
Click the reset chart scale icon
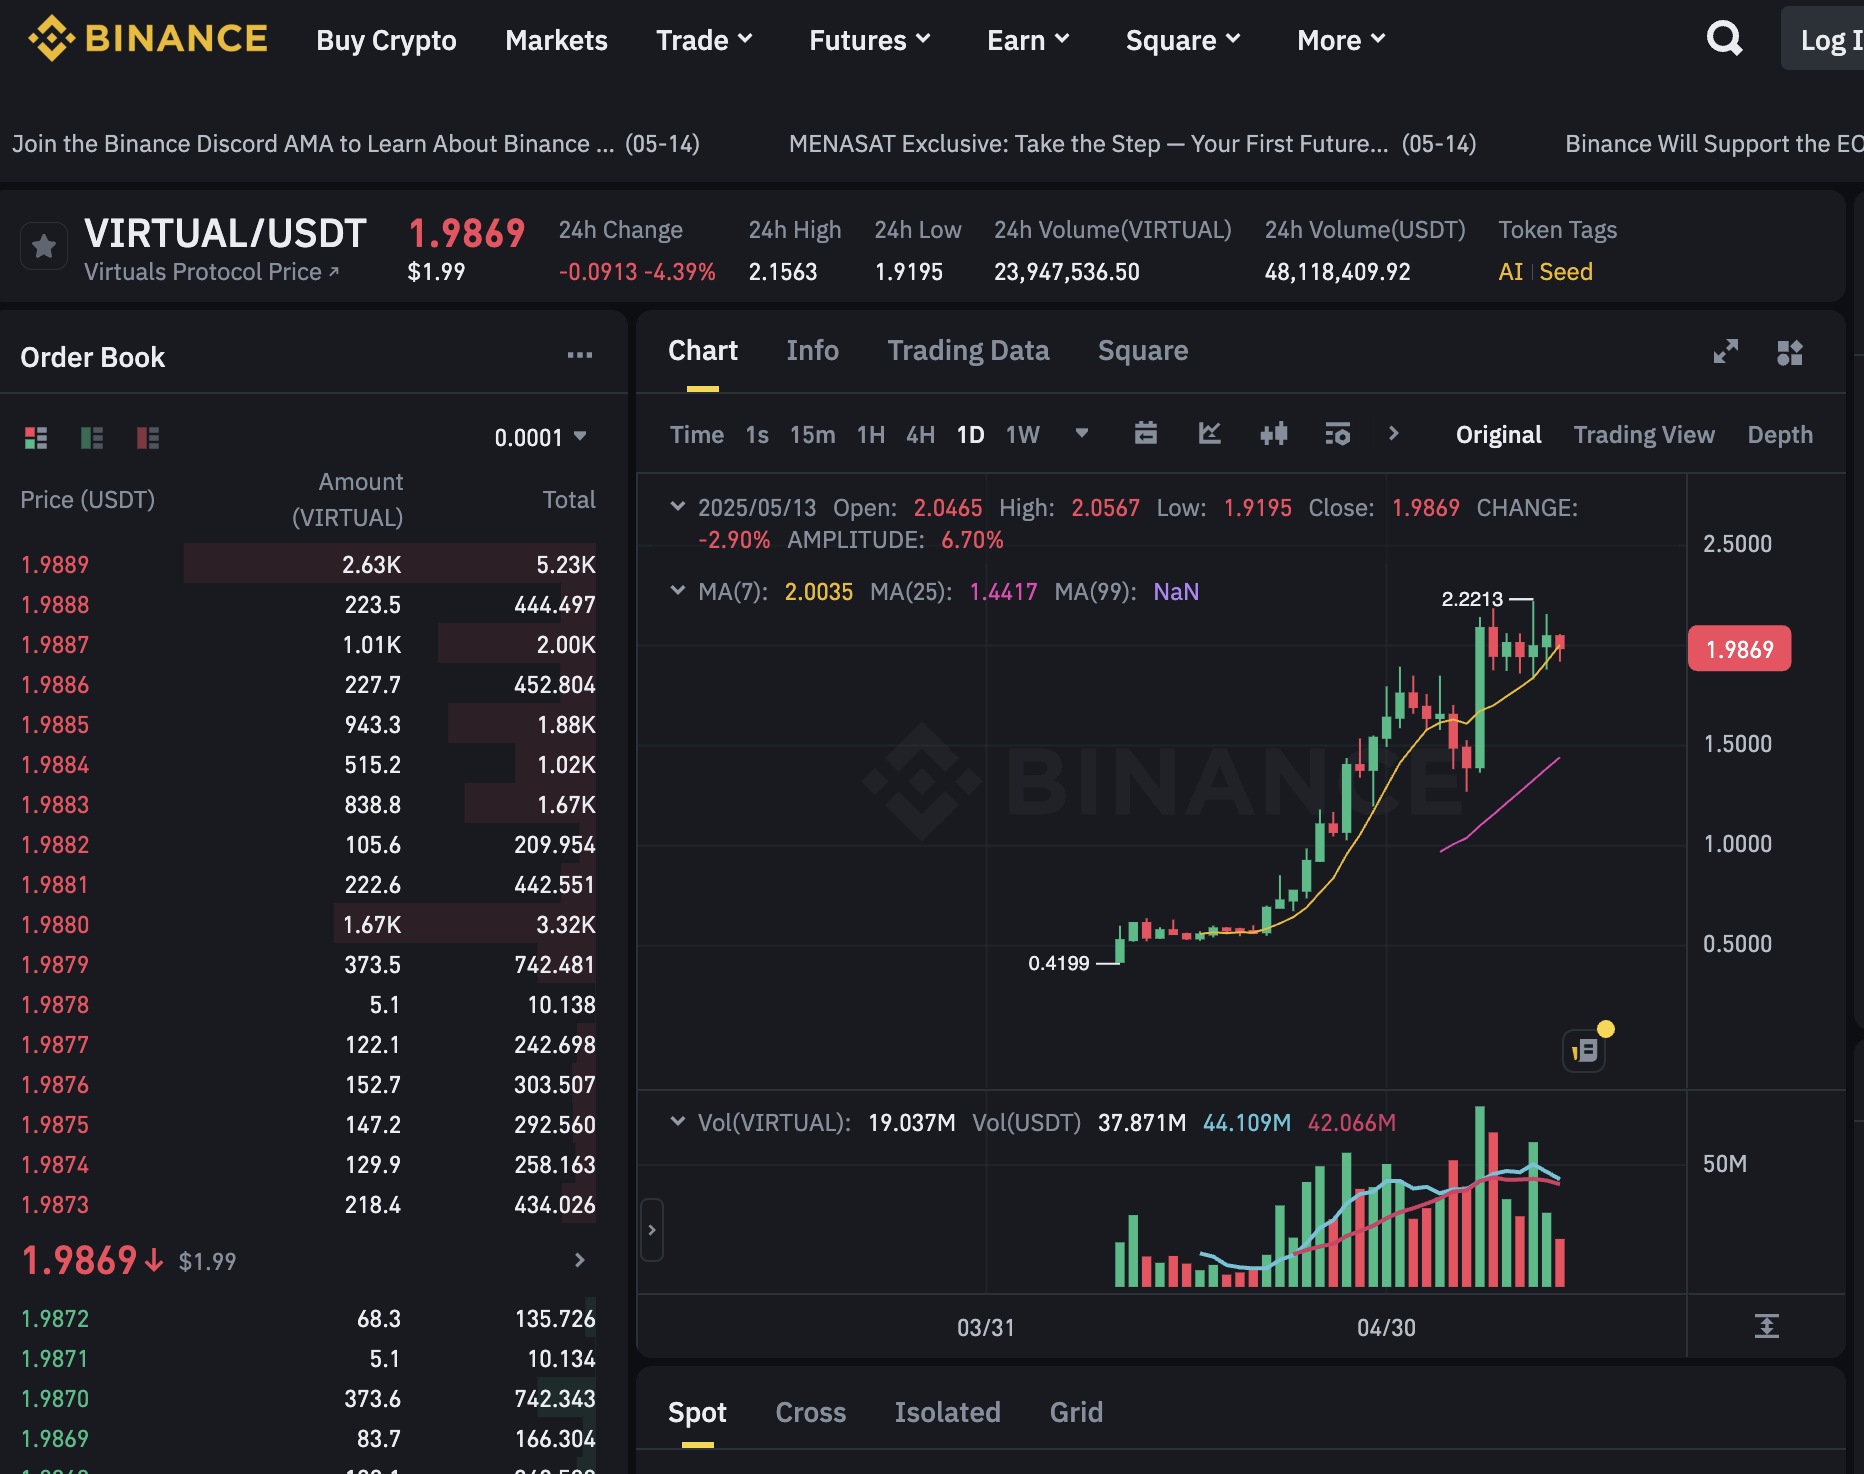pyautogui.click(x=1767, y=1326)
